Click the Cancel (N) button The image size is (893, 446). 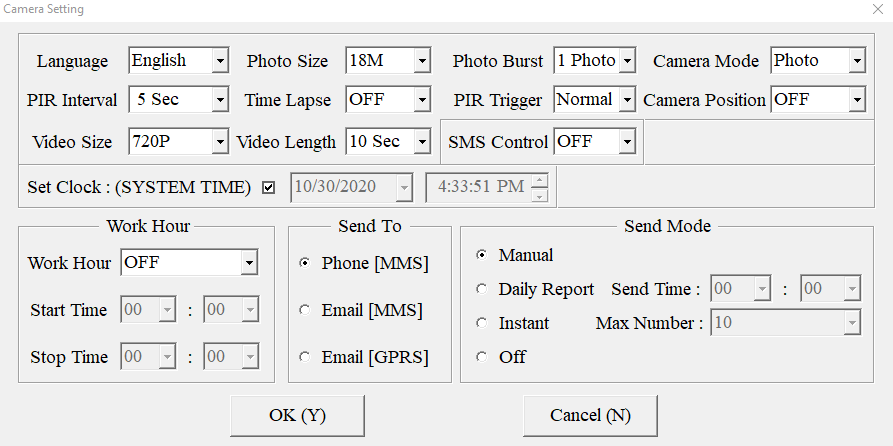(590, 416)
